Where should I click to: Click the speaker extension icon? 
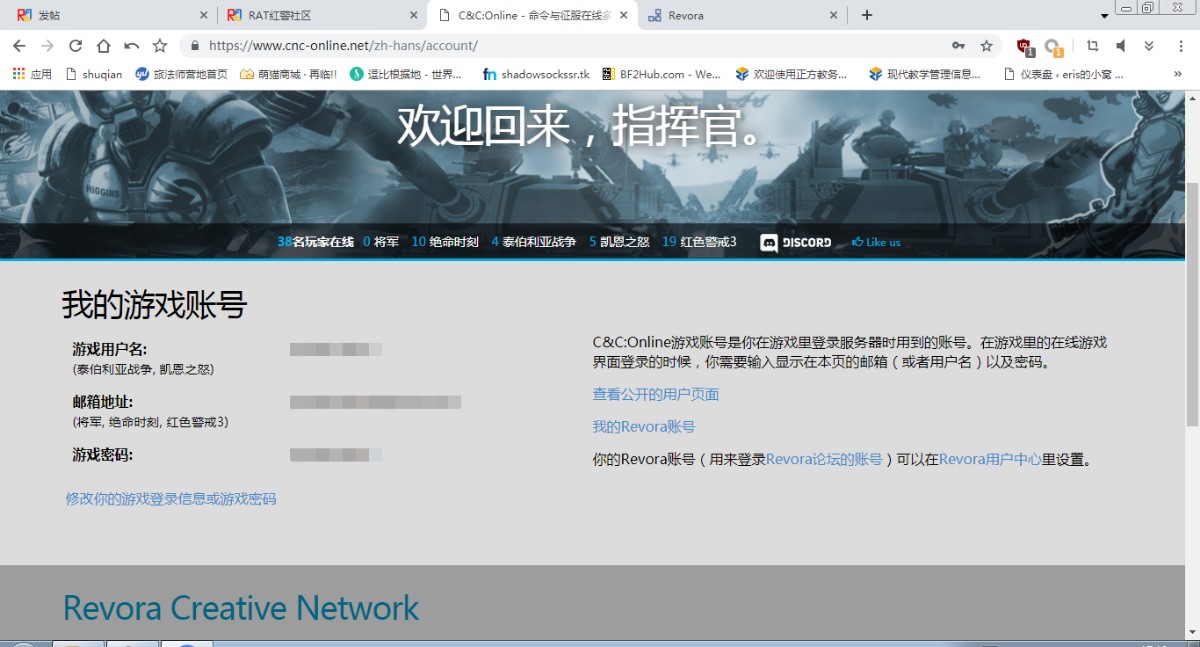click(1121, 46)
